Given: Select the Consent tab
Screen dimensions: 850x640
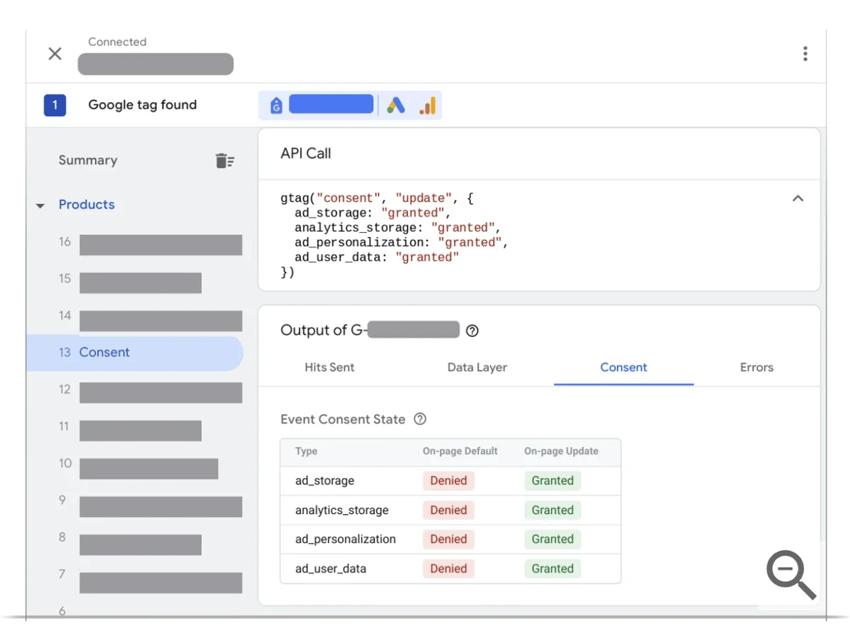Looking at the screenshot, I should tap(623, 367).
